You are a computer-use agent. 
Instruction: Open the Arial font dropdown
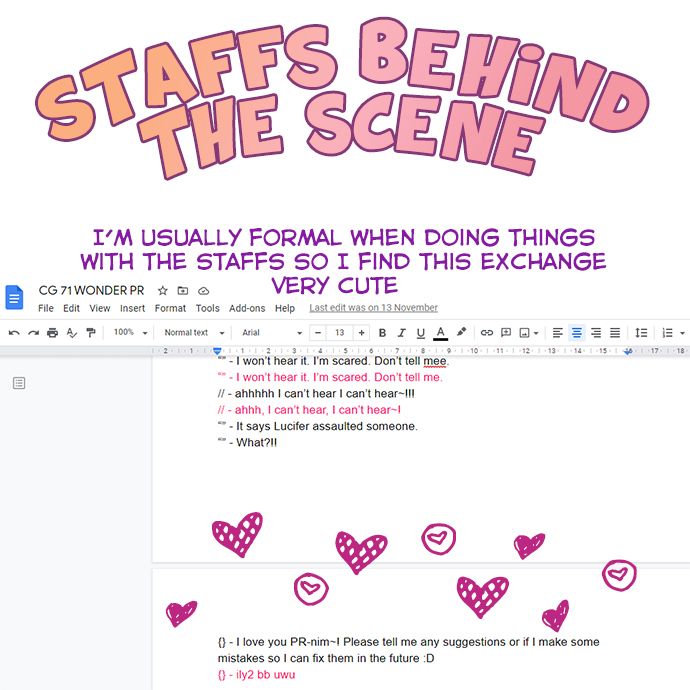271,332
